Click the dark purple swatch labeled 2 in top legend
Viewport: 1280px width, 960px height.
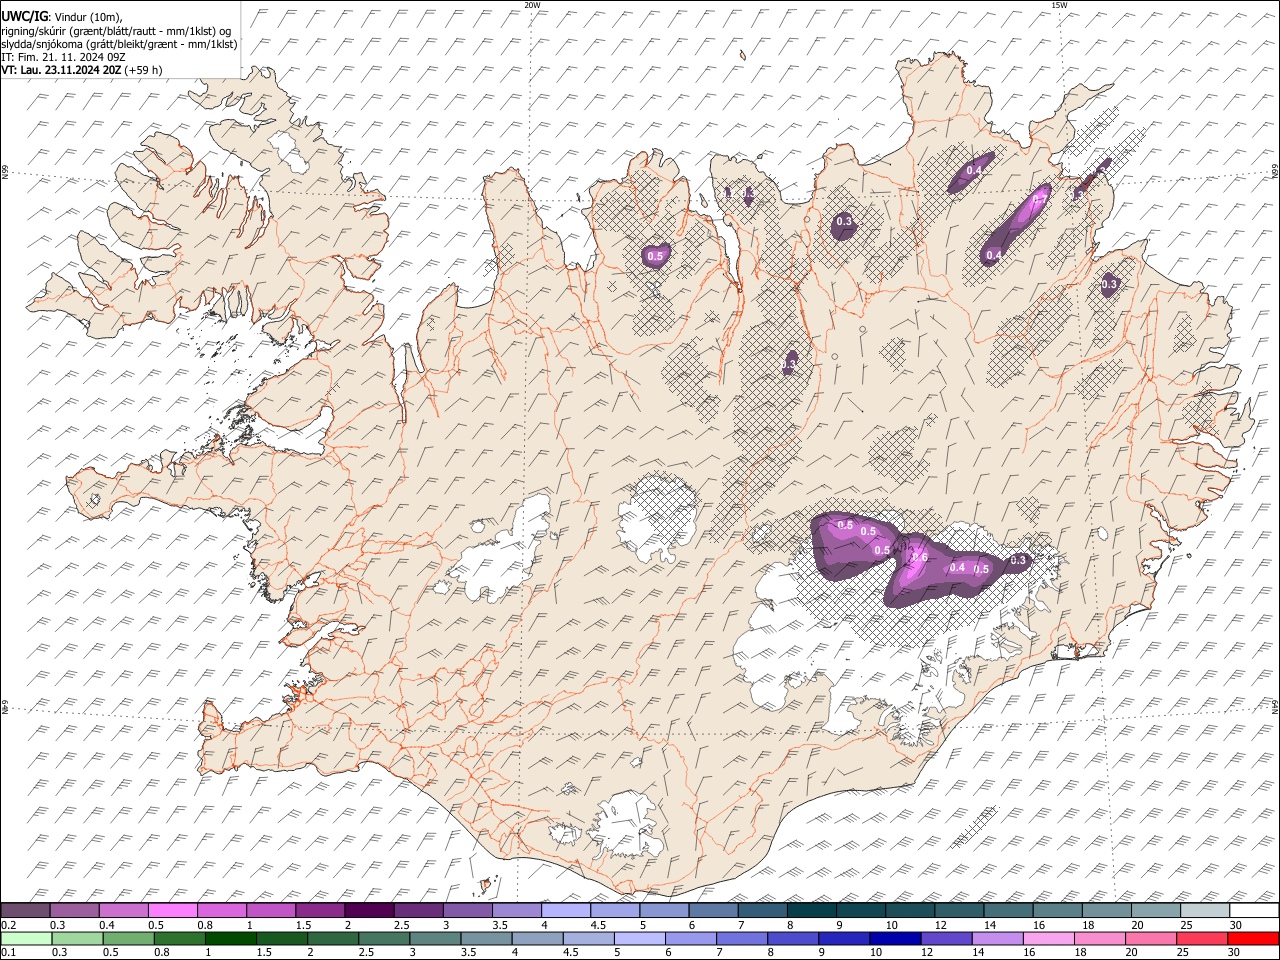[x=369, y=910]
